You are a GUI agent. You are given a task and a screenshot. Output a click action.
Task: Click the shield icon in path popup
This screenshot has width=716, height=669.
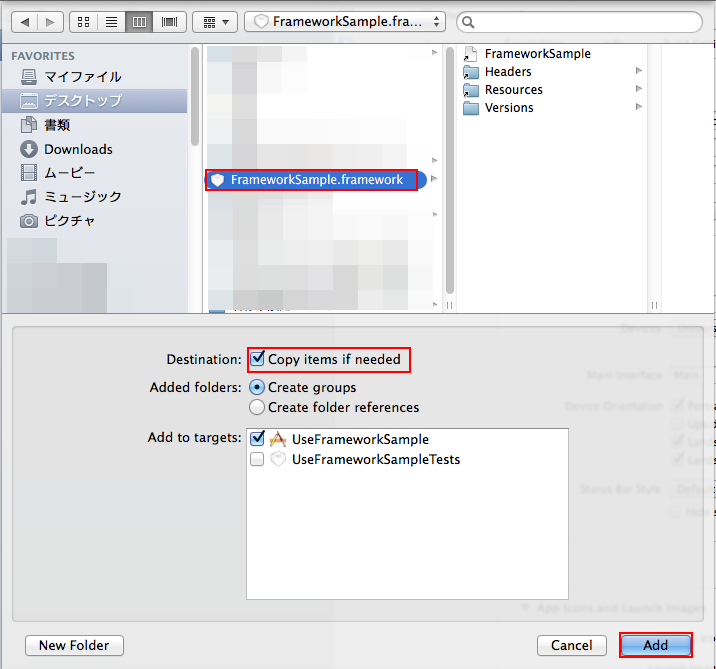pyautogui.click(x=261, y=21)
